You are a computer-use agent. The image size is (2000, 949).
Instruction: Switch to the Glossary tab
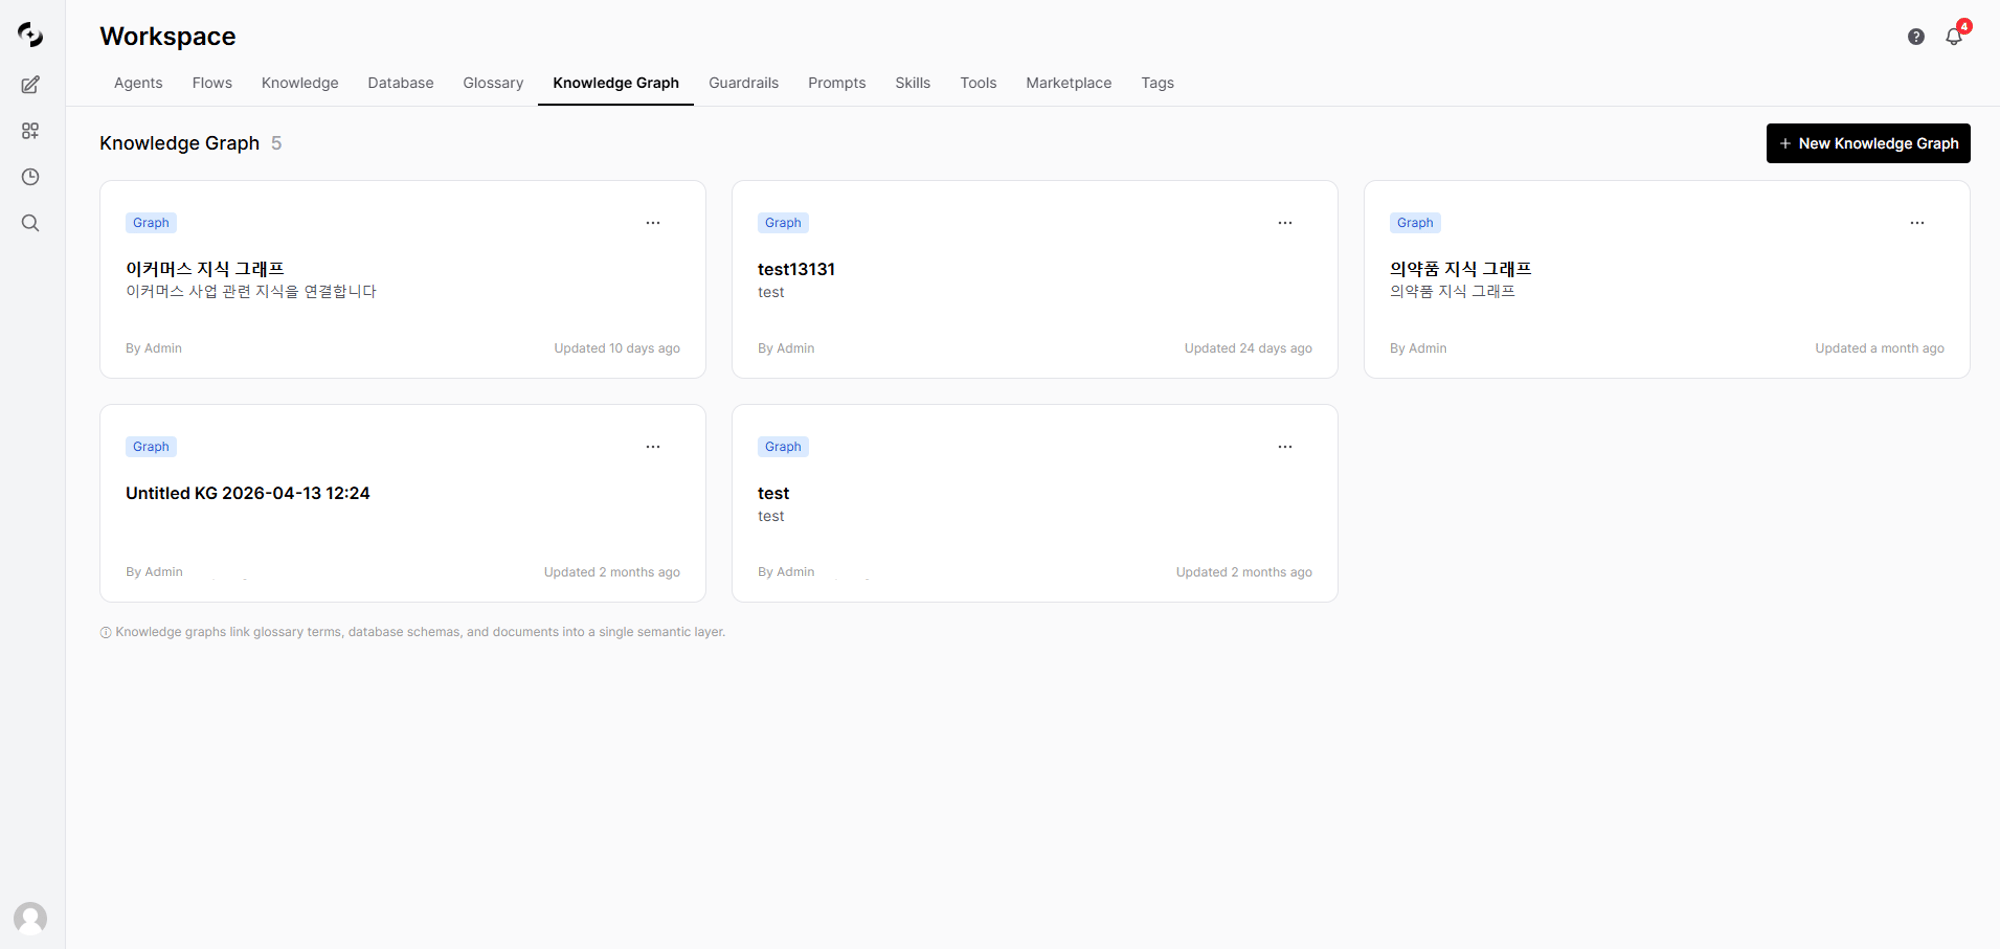(x=493, y=83)
